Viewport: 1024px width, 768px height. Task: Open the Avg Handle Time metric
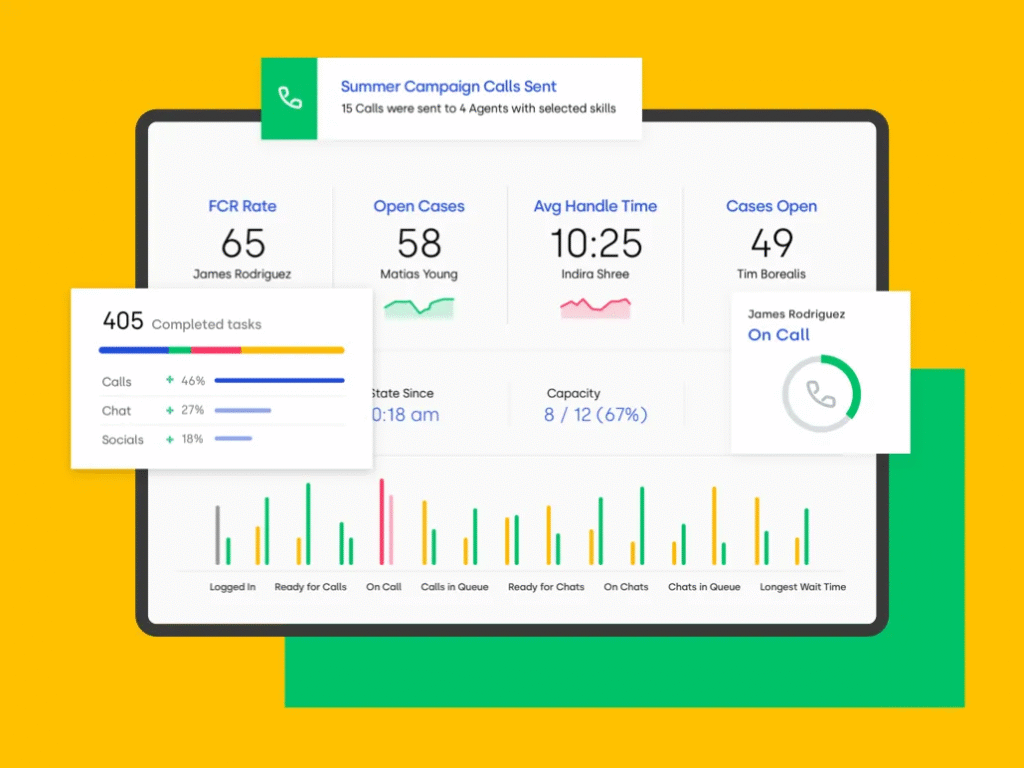coord(595,206)
